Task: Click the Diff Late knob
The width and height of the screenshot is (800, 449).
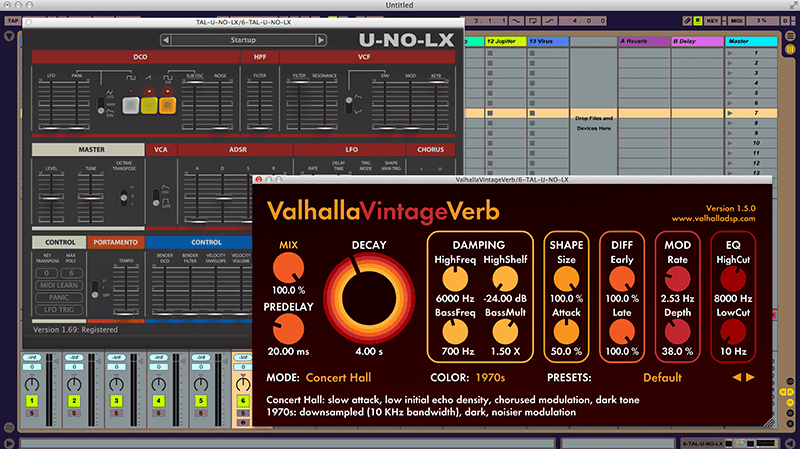Action: pyautogui.click(x=622, y=332)
